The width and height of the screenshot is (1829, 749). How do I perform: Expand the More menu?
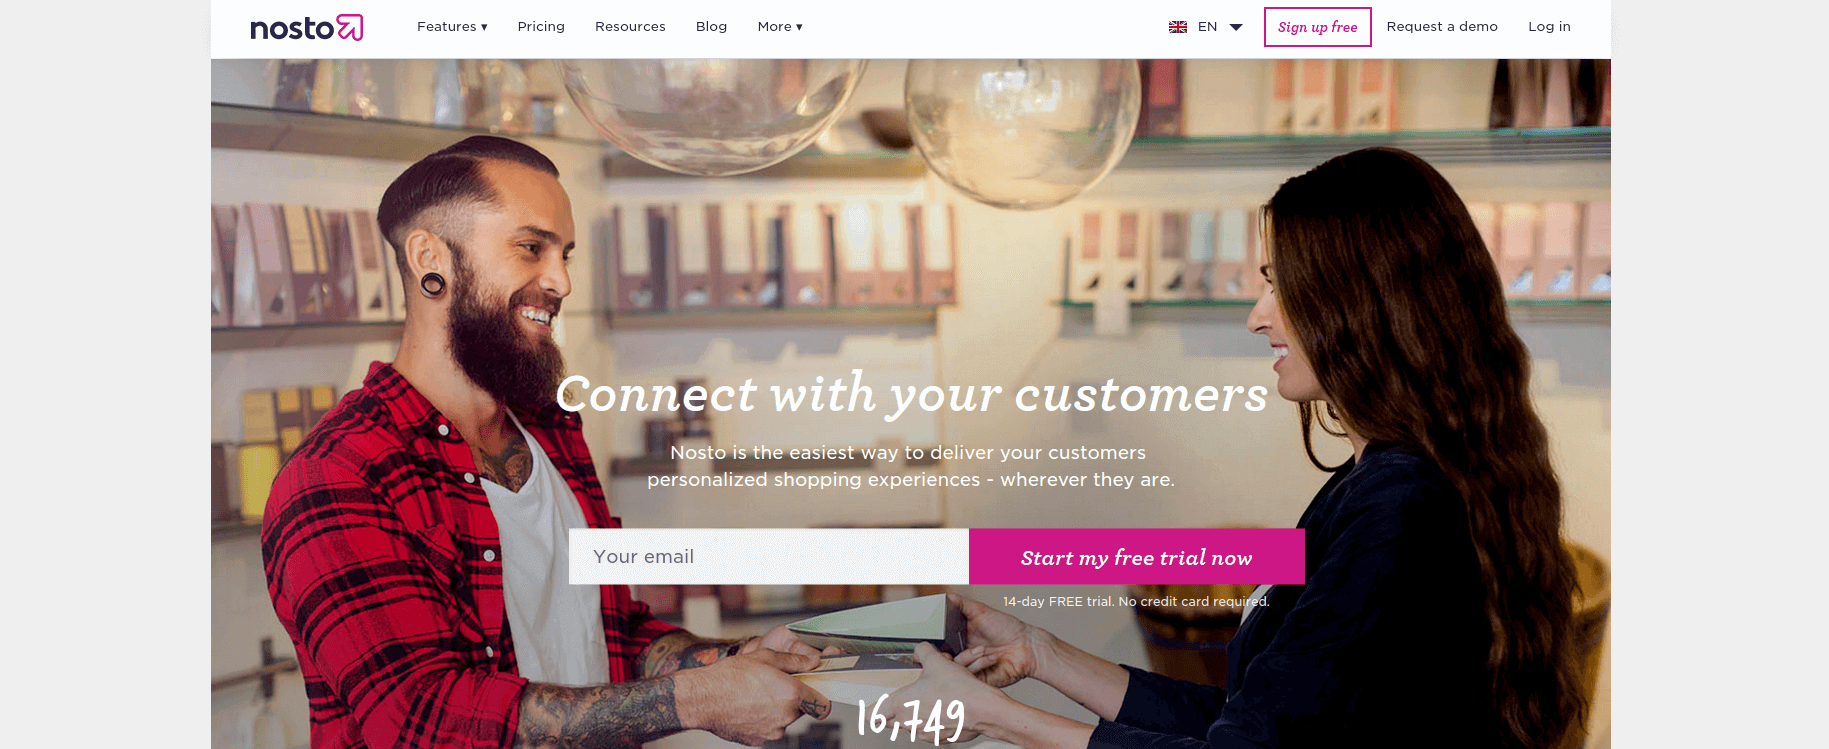click(x=780, y=27)
